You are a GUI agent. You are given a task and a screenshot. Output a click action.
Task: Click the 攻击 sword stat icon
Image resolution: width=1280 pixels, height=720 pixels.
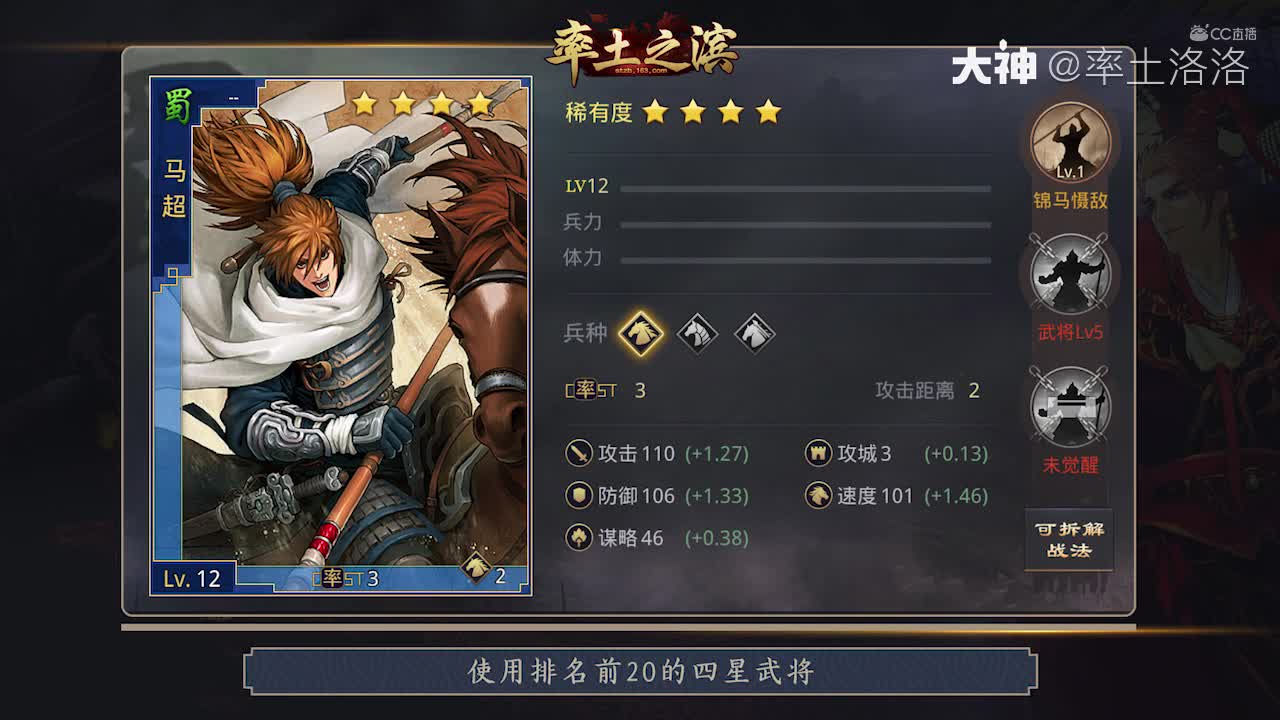tap(579, 454)
